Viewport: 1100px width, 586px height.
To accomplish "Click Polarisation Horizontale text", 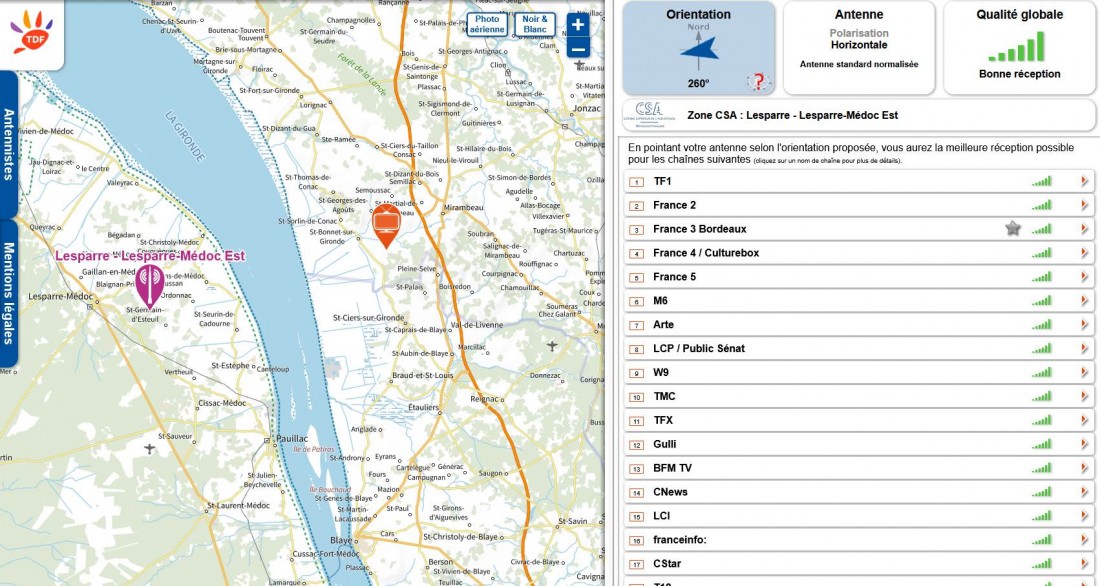I will [859, 39].
